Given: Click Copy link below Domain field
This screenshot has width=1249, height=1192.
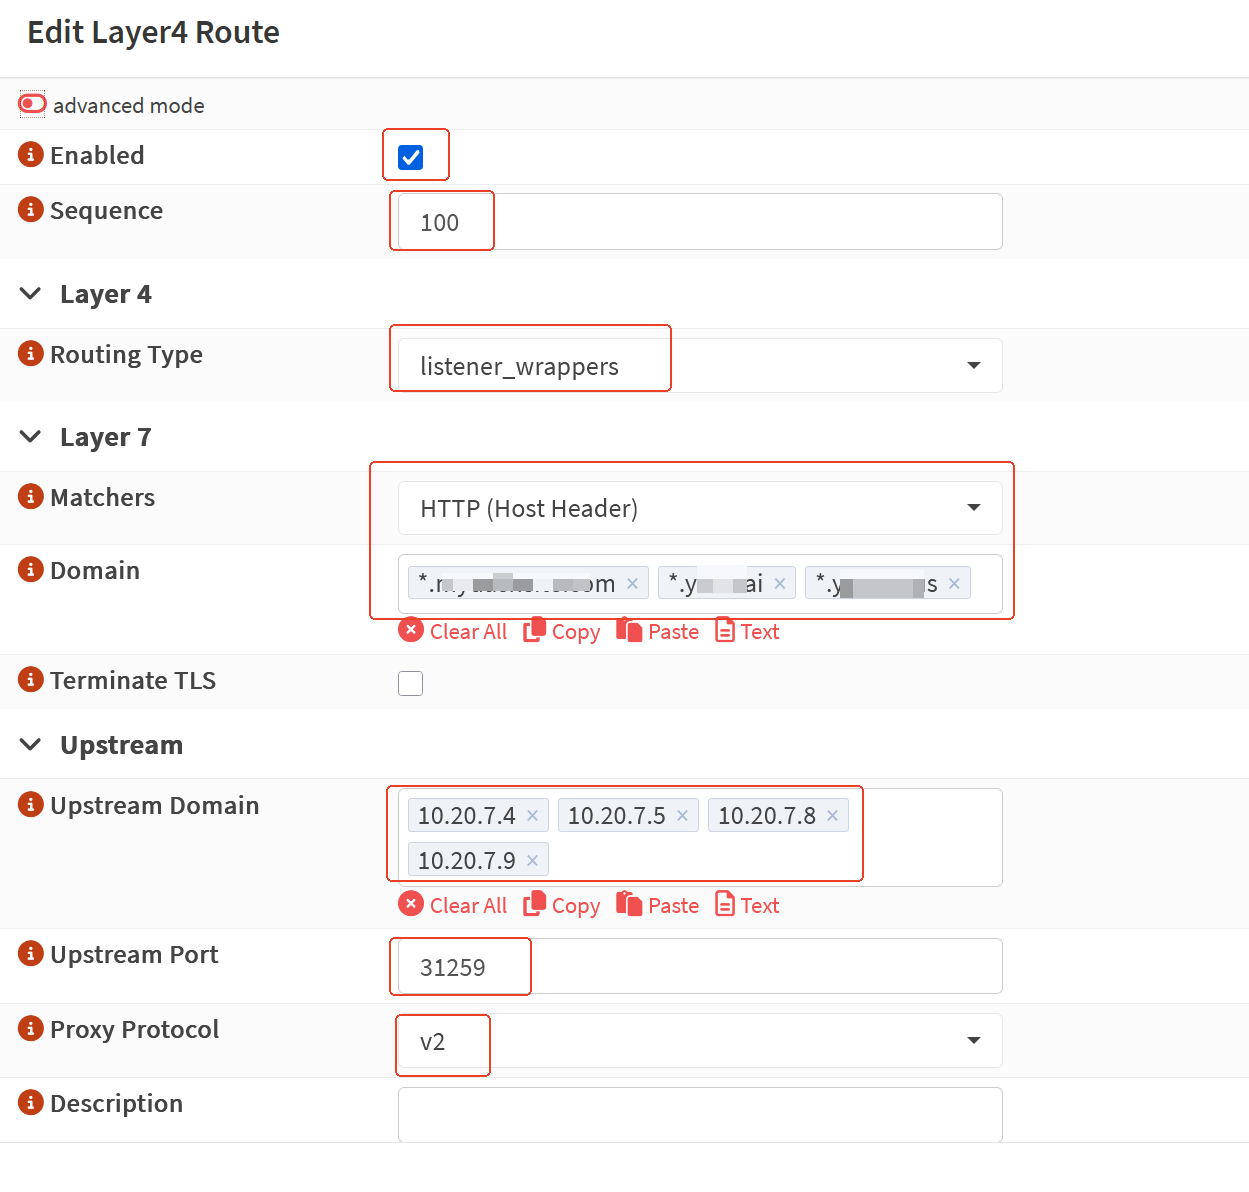Looking at the screenshot, I should [x=562, y=631].
